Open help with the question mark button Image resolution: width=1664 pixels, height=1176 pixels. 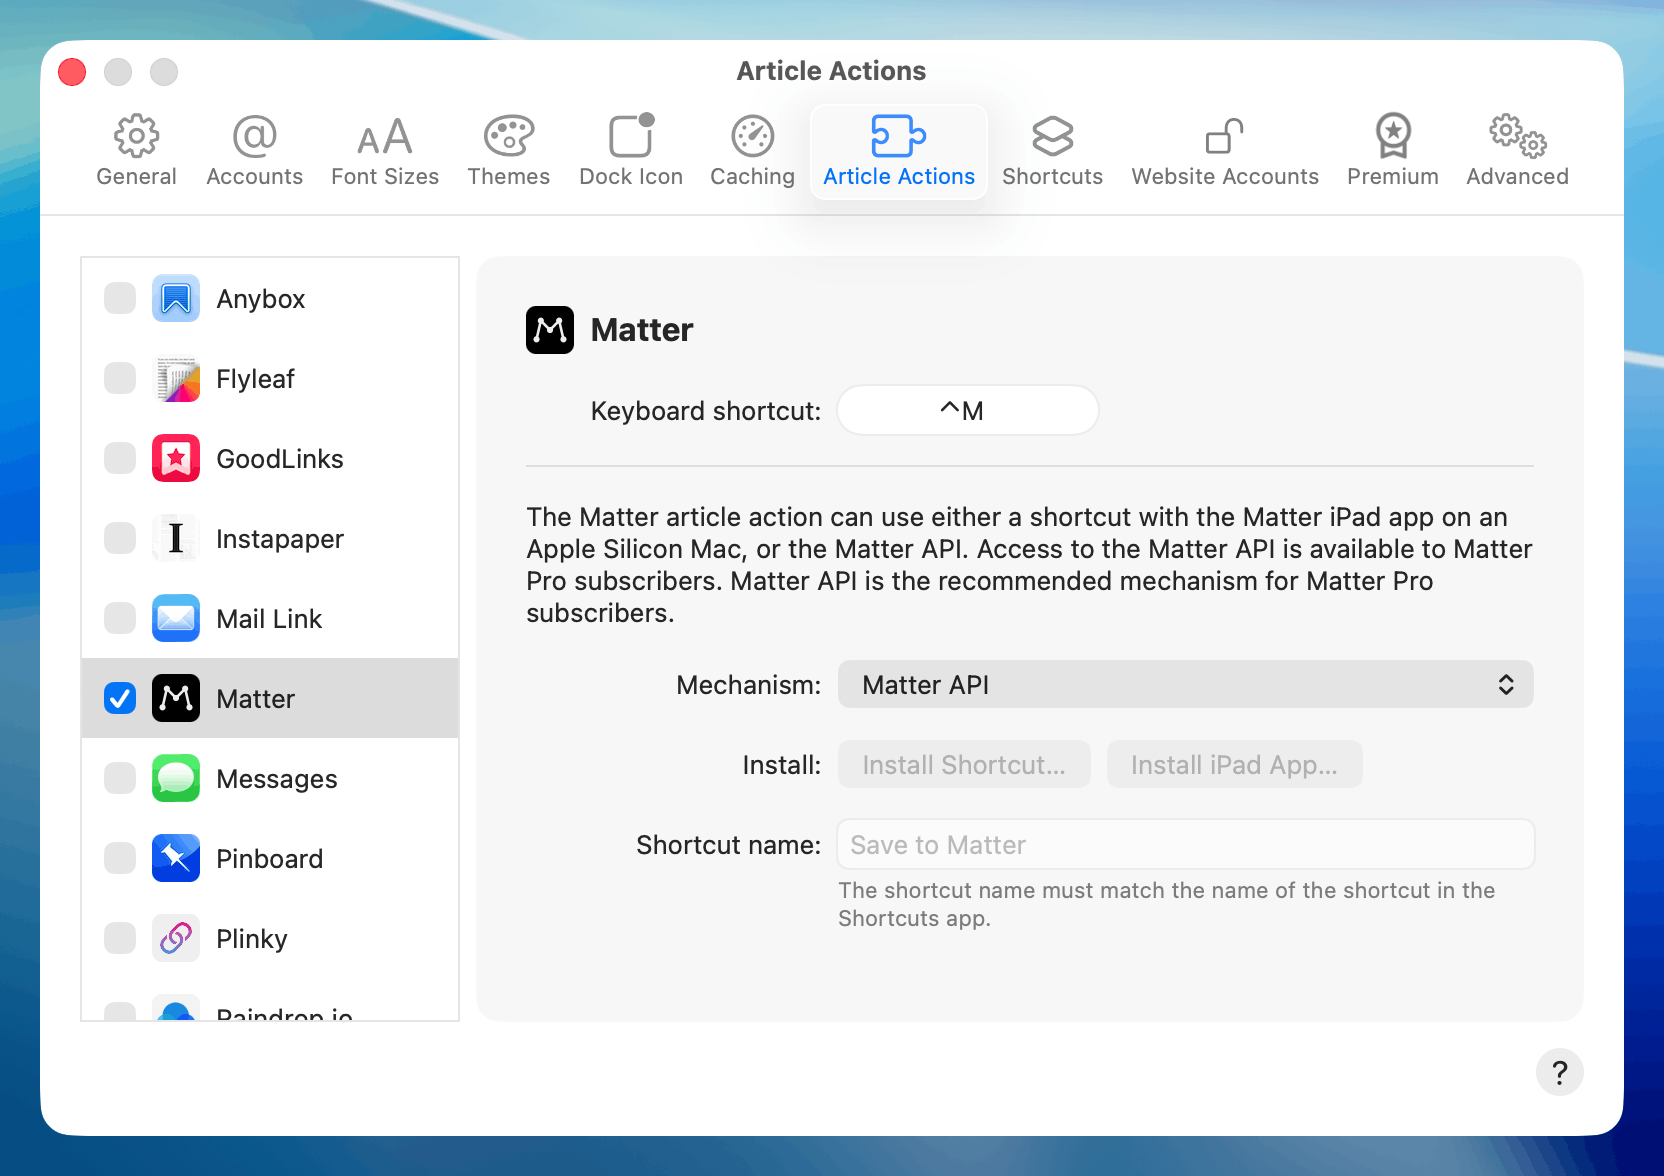(x=1559, y=1072)
